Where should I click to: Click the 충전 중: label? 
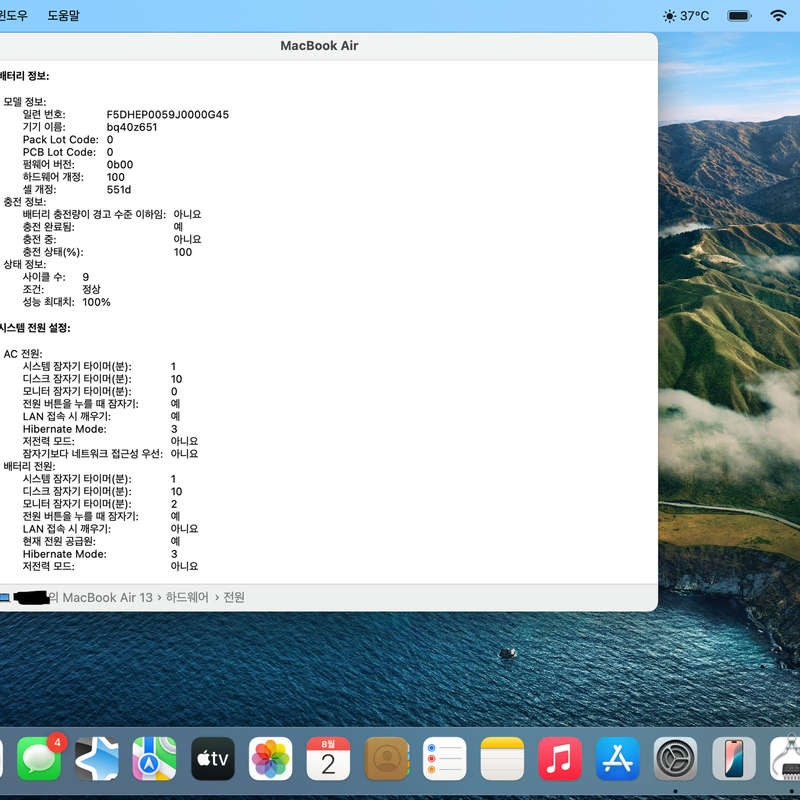(39, 239)
